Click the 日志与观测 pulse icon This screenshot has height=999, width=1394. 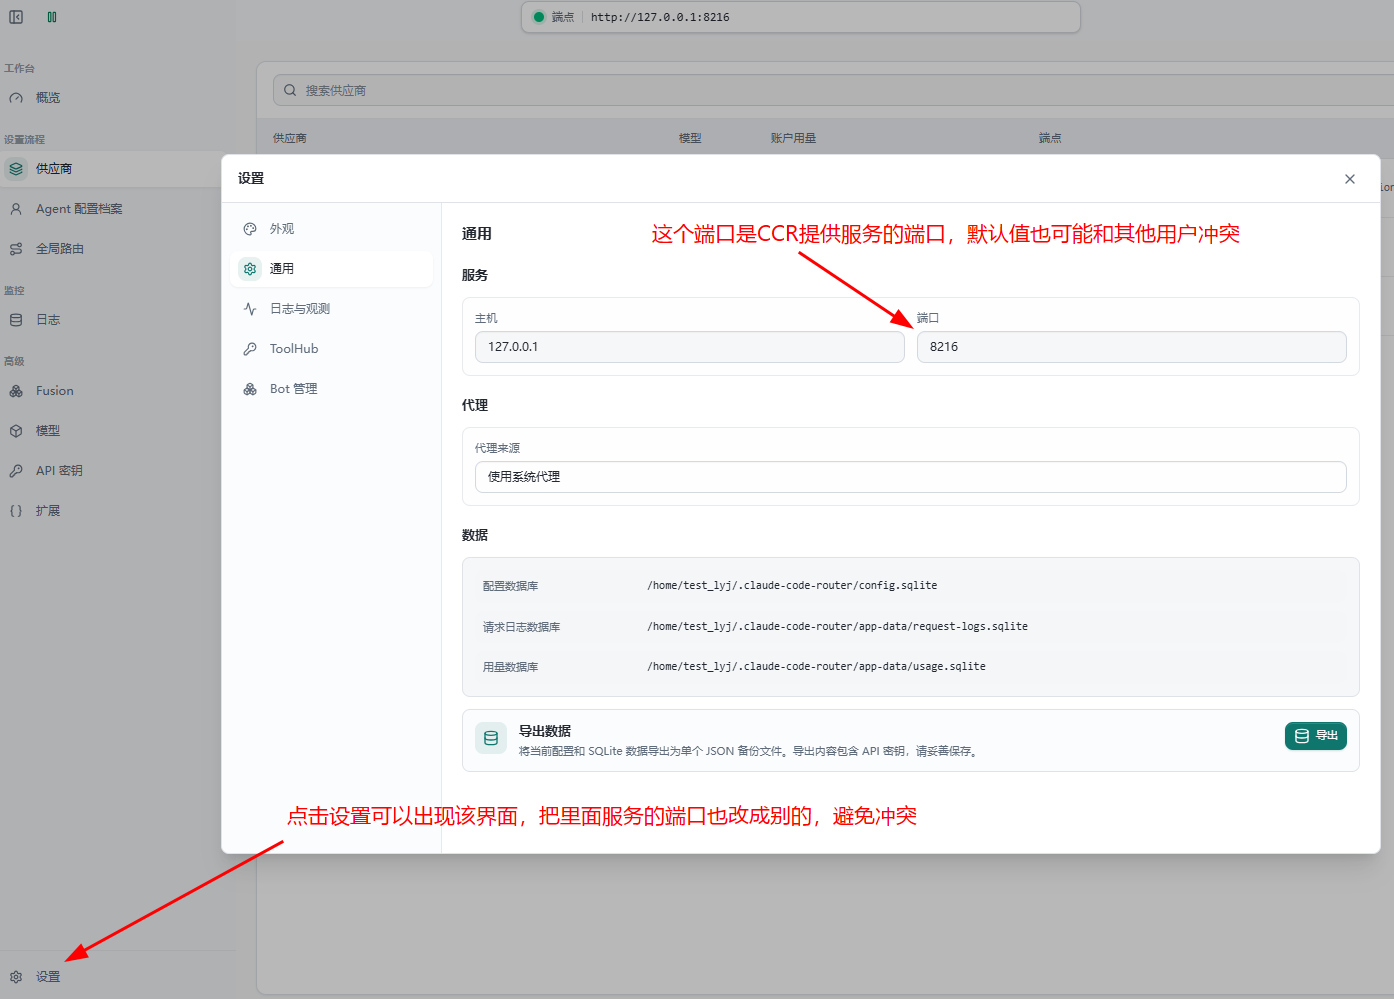pyautogui.click(x=250, y=309)
